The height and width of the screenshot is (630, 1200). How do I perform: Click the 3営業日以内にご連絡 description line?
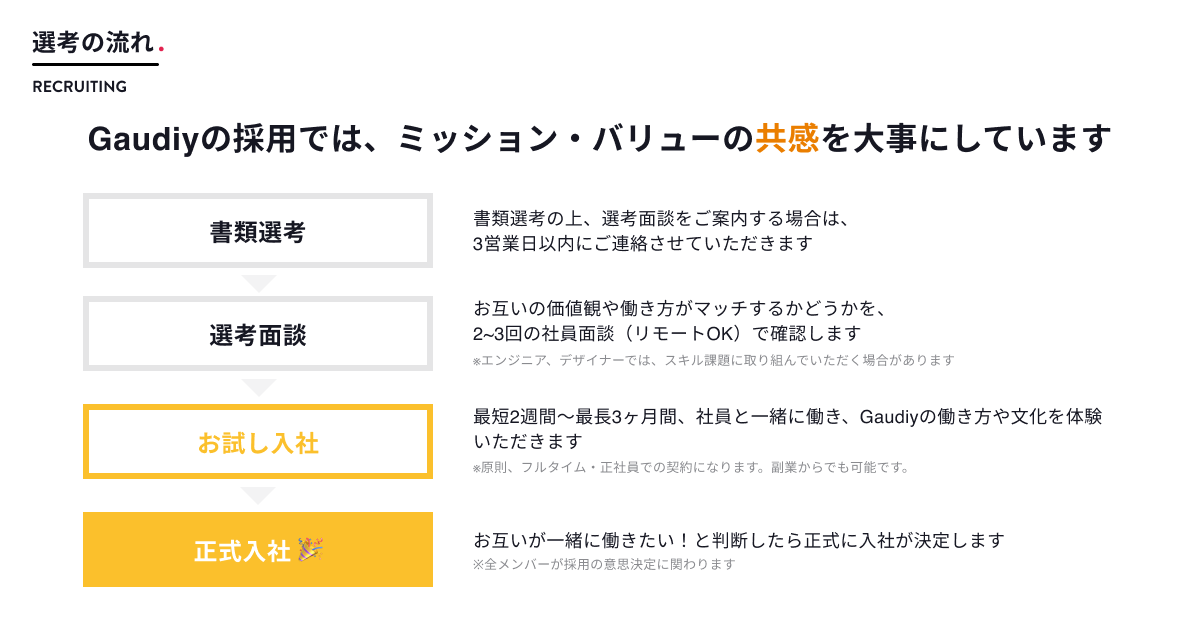643,243
